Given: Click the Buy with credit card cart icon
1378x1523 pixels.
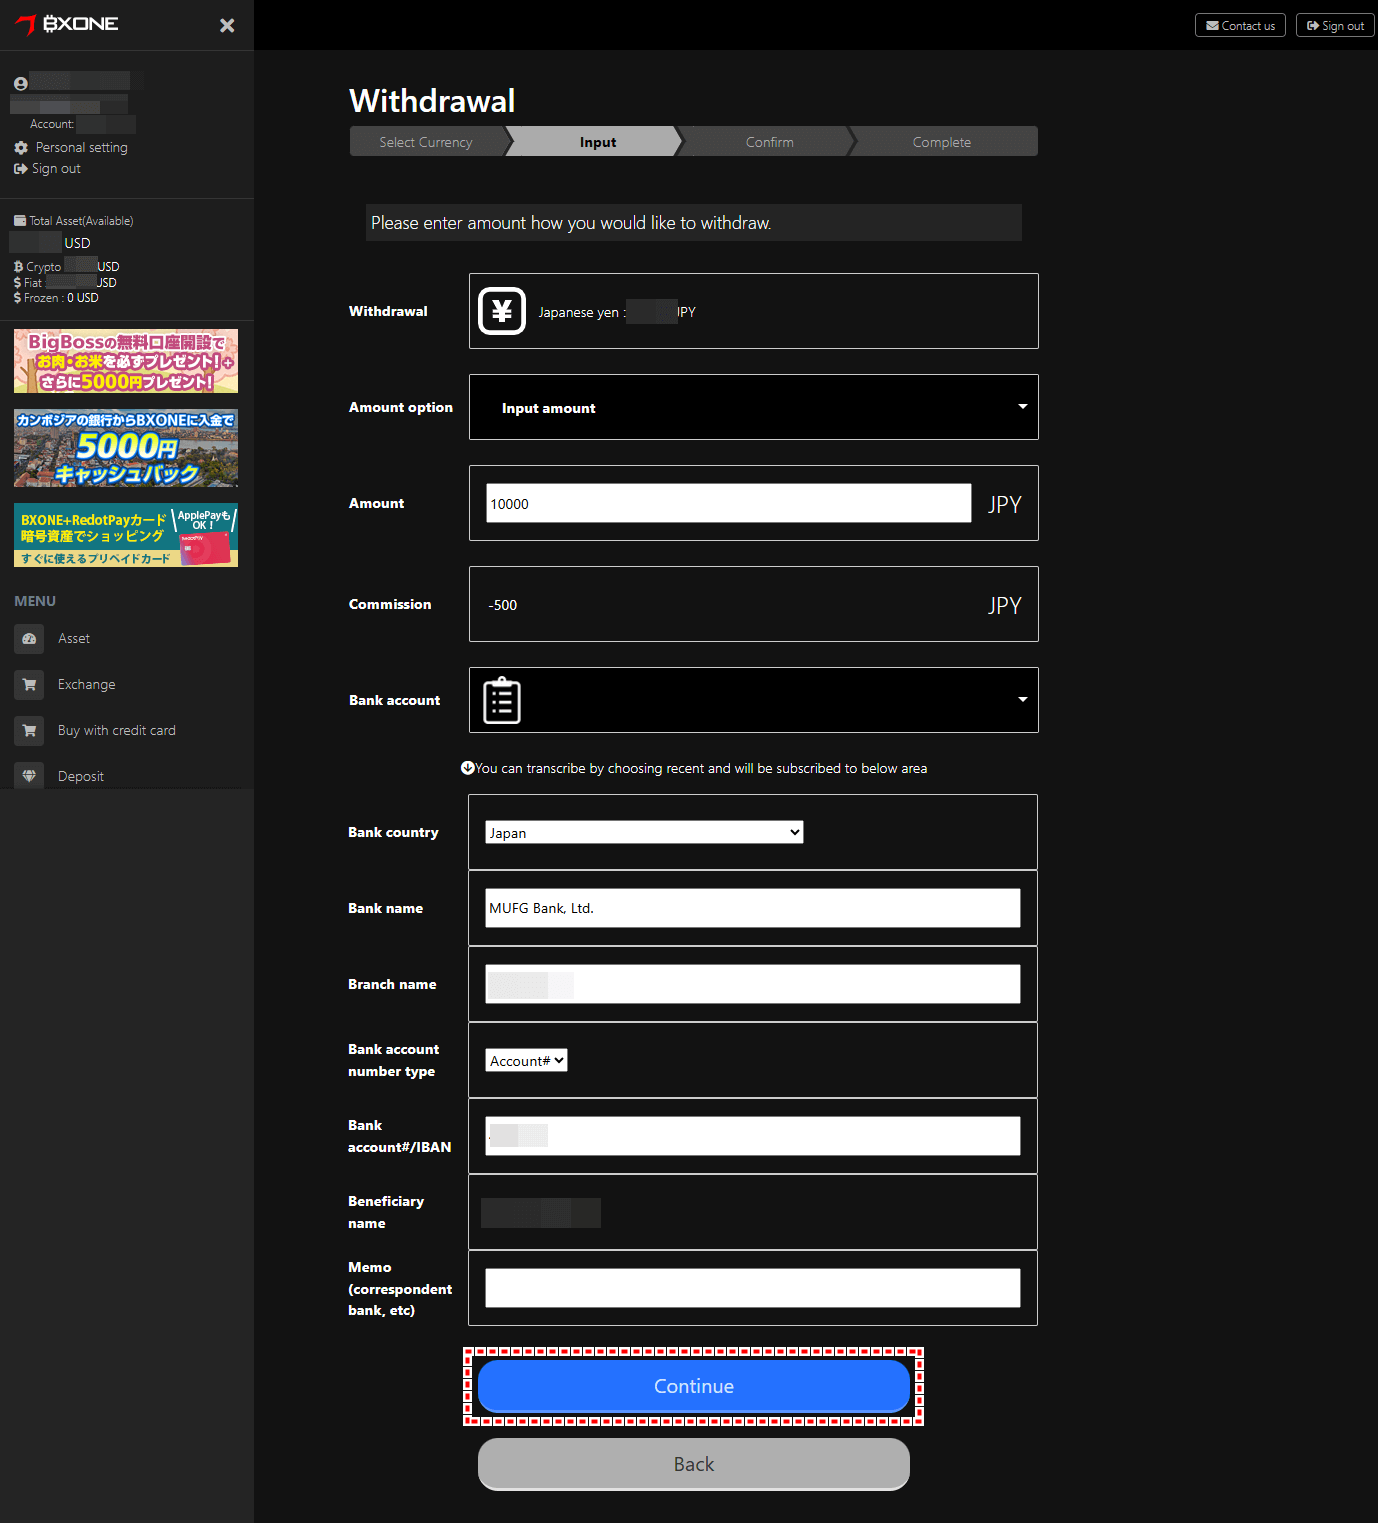Looking at the screenshot, I should 29,730.
